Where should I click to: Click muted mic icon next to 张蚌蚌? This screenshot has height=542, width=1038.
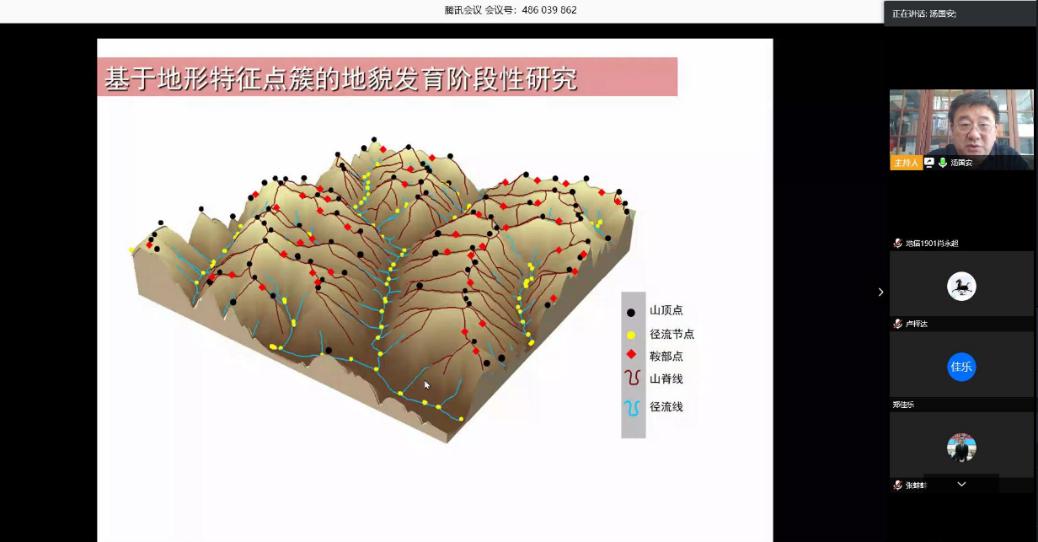[x=898, y=485]
